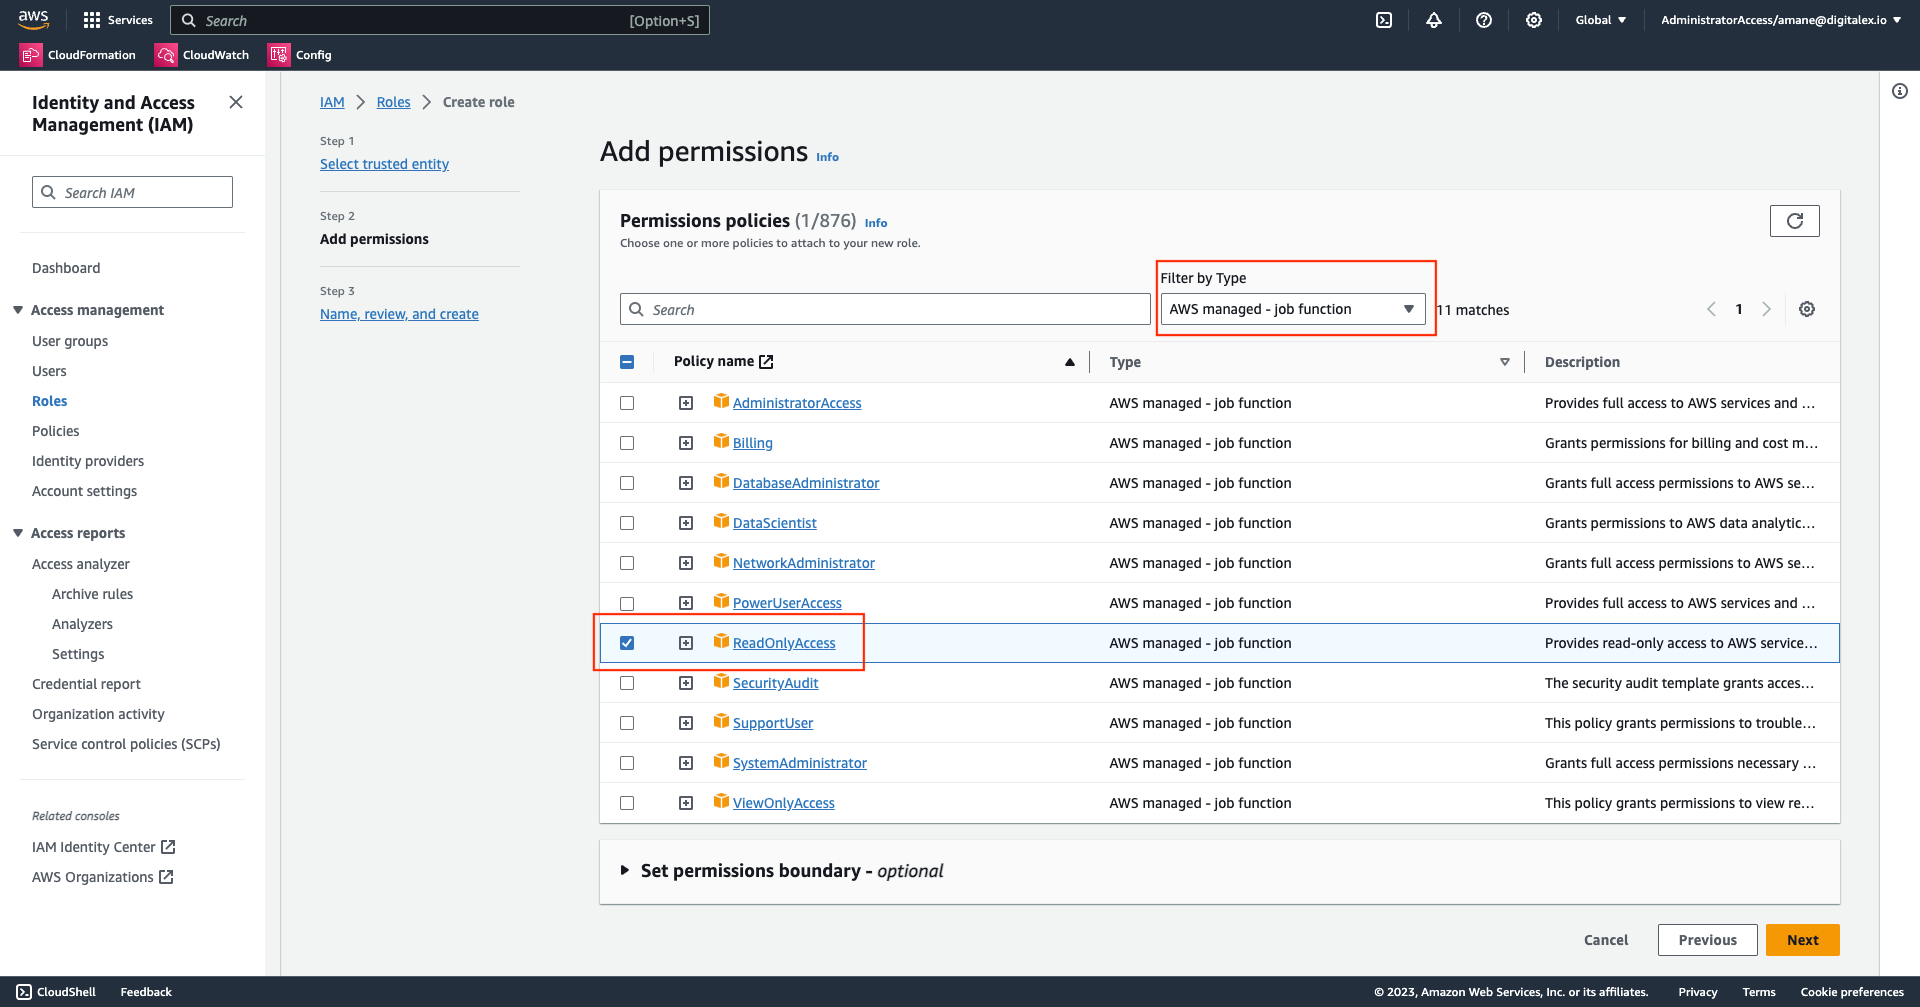Close the IAM navigation sidebar

pos(236,102)
